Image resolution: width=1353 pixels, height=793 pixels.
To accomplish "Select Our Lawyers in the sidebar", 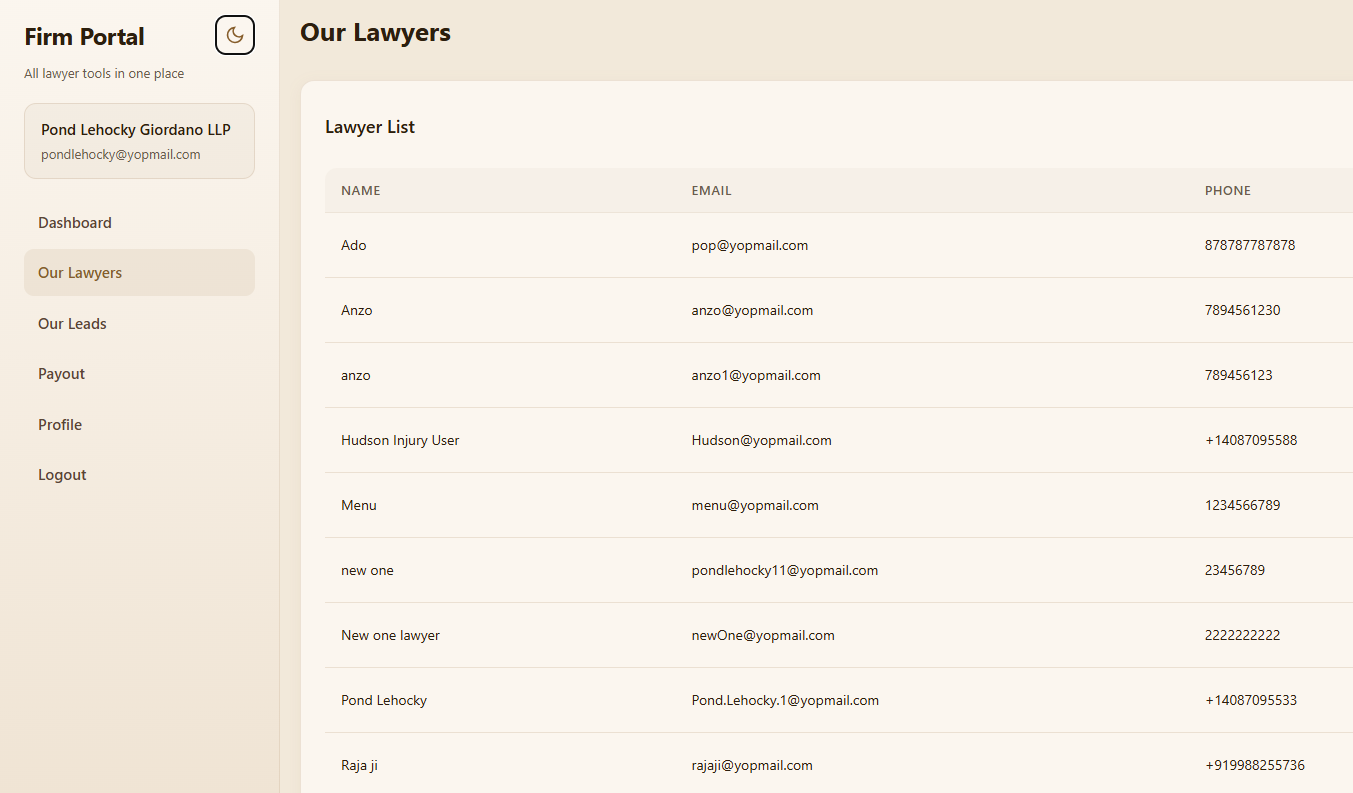I will point(80,272).
